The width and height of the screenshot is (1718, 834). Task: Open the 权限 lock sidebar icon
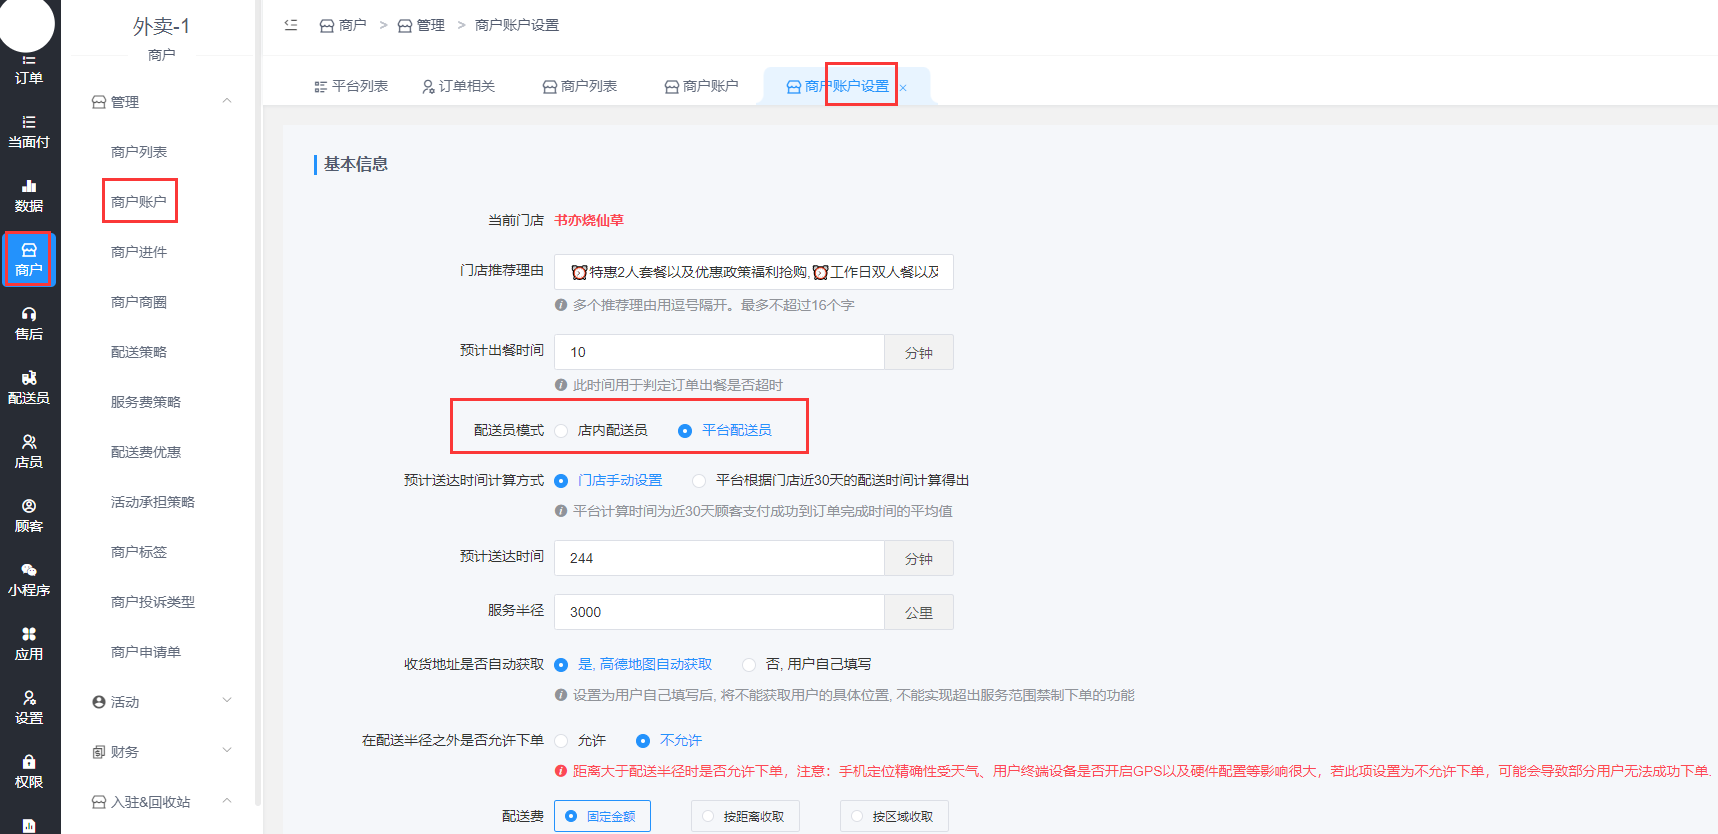tap(29, 772)
